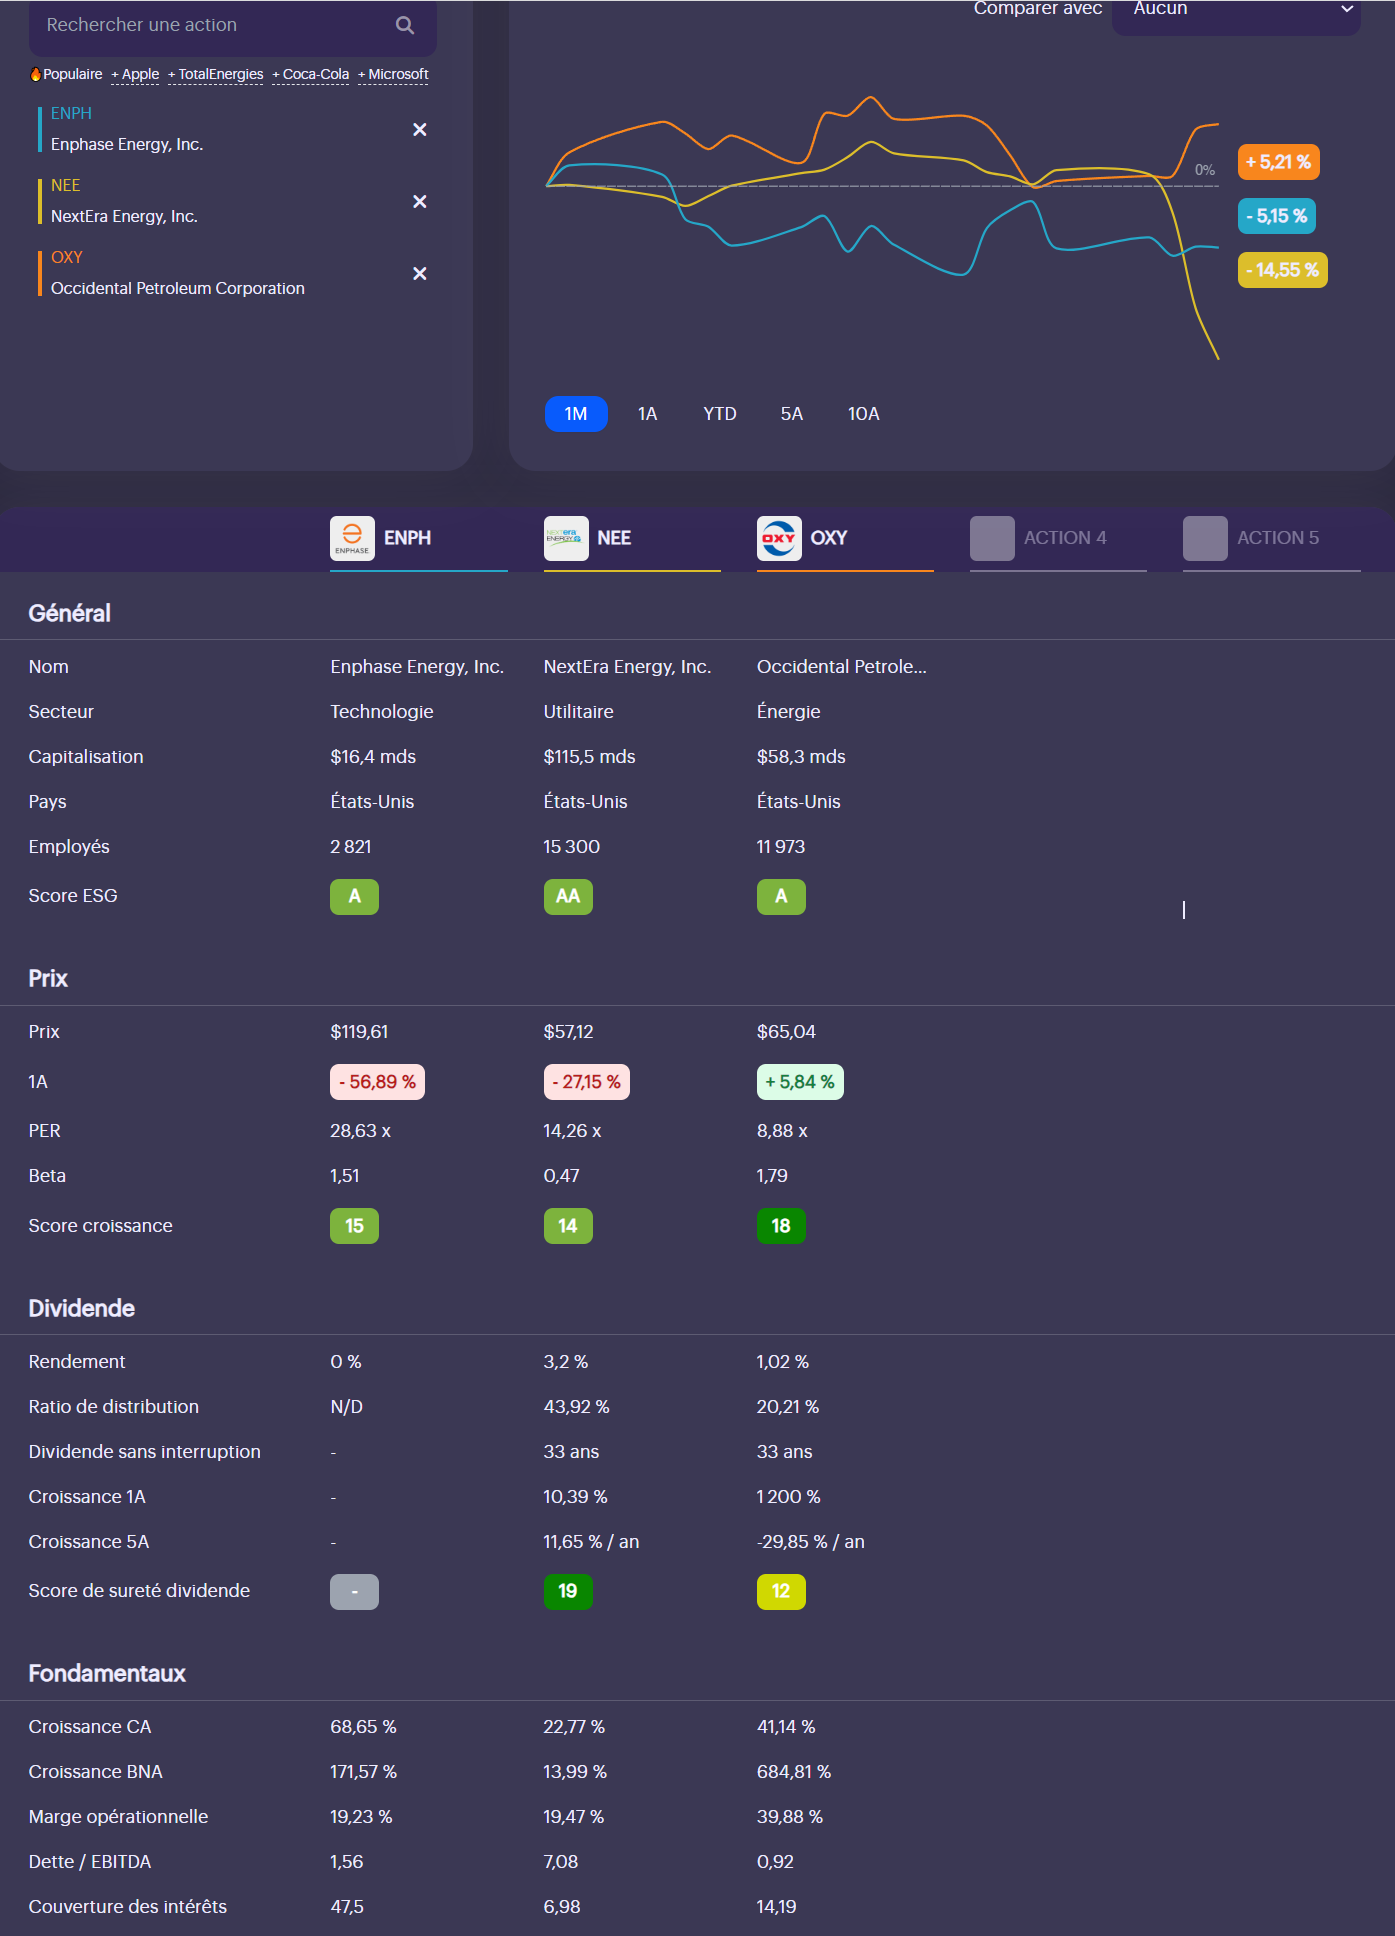Click the Occidental Petrole... name cell

click(x=842, y=667)
